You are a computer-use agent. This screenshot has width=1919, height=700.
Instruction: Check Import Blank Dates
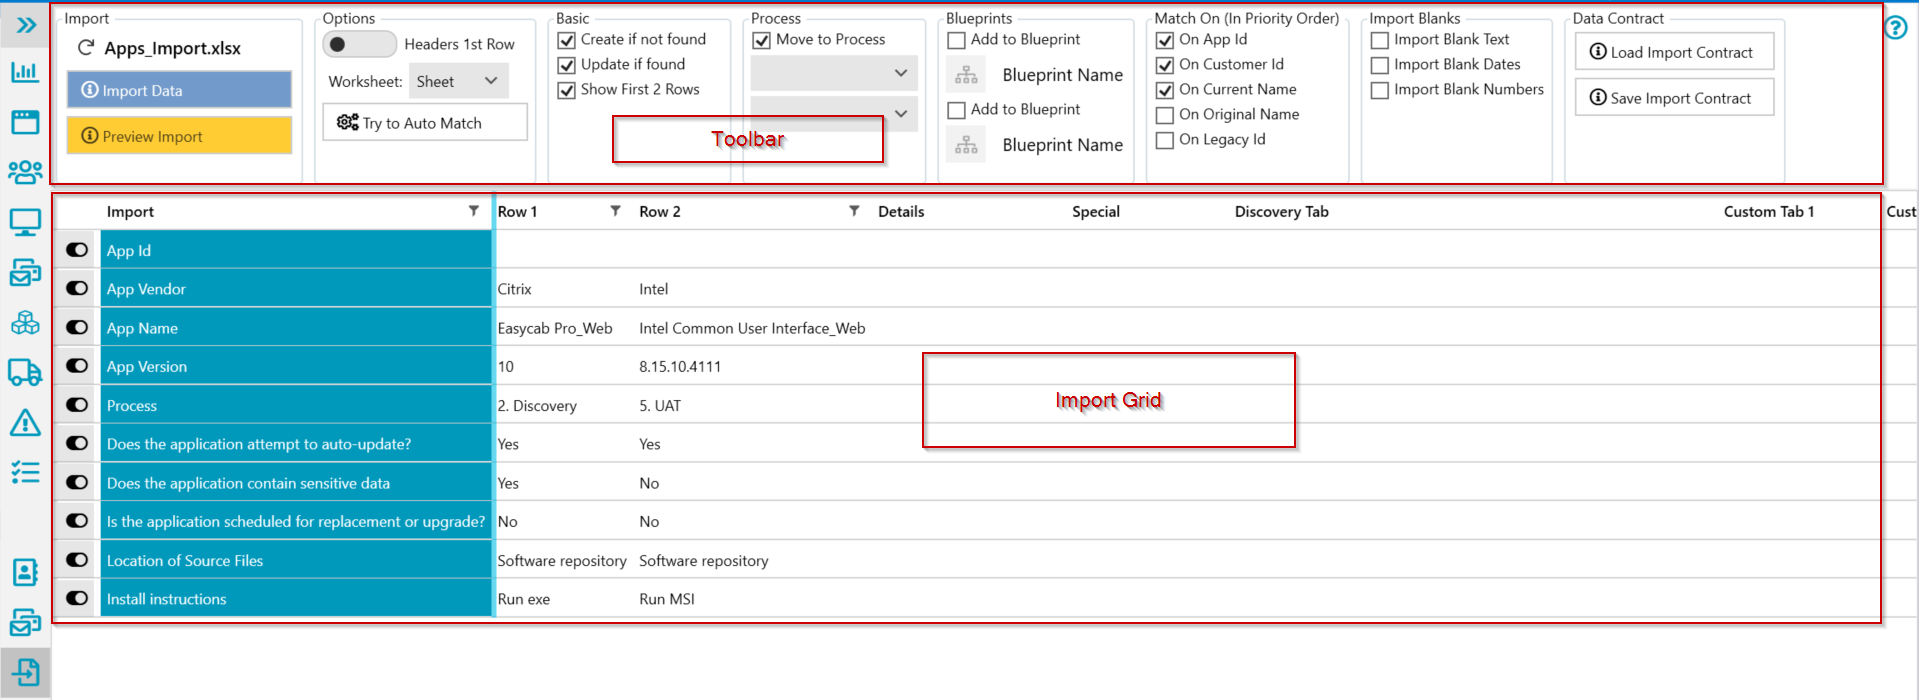[x=1380, y=65]
